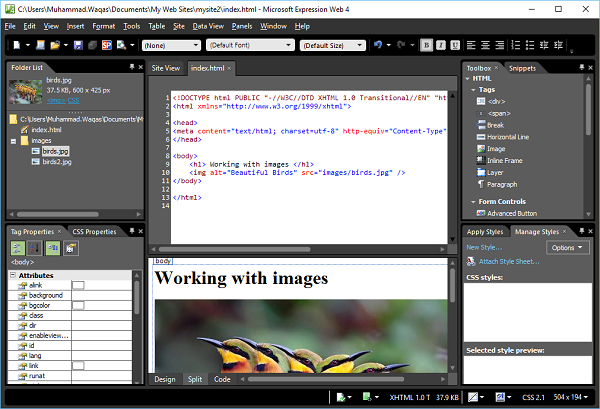This screenshot has height=409, width=600.
Task: Toggle Italic formatting button
Action: point(440,45)
